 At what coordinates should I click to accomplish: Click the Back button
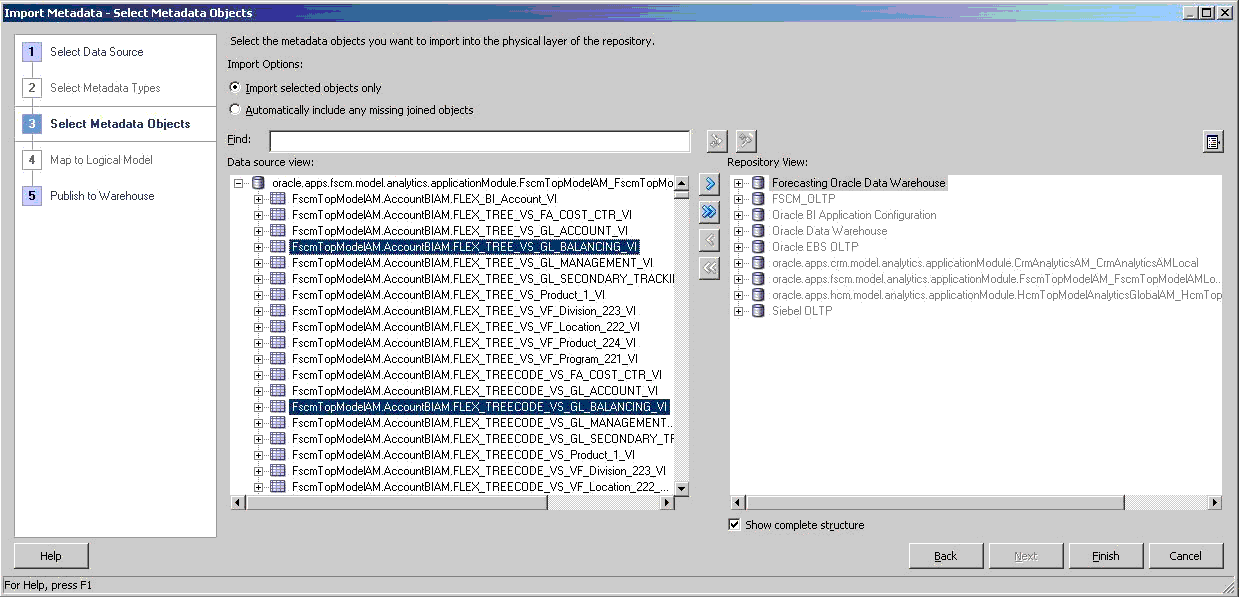click(946, 556)
